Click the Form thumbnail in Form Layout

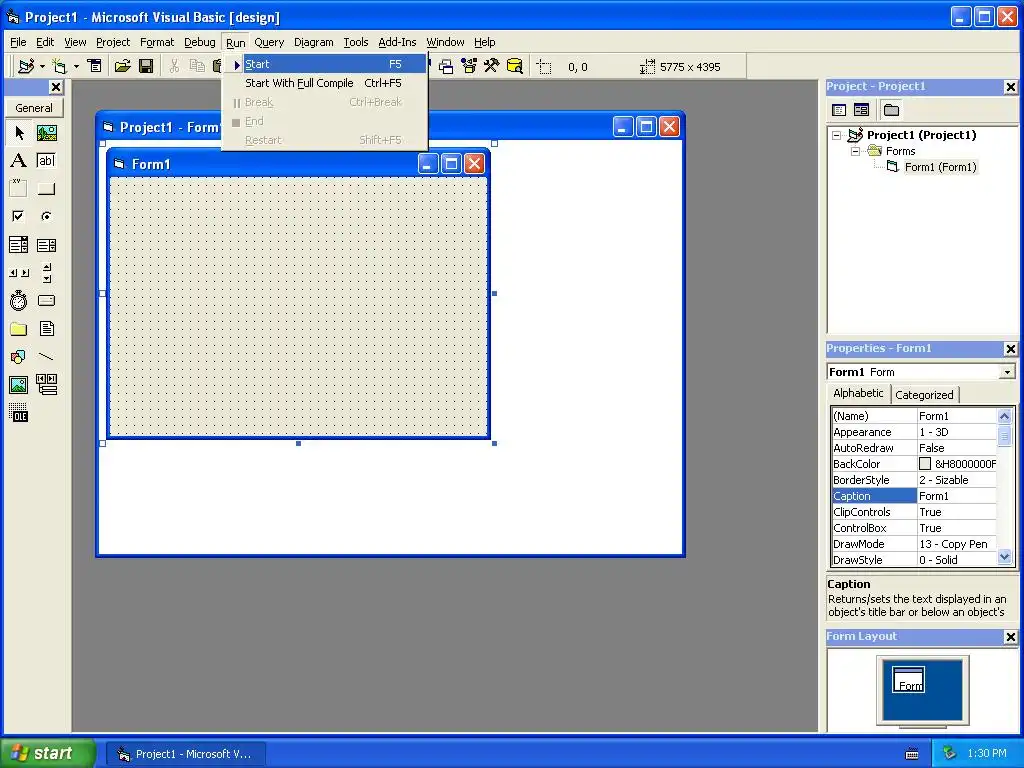click(x=908, y=680)
